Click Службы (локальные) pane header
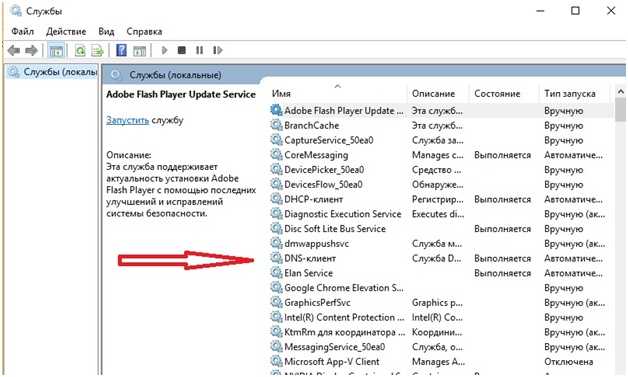 pos(175,75)
